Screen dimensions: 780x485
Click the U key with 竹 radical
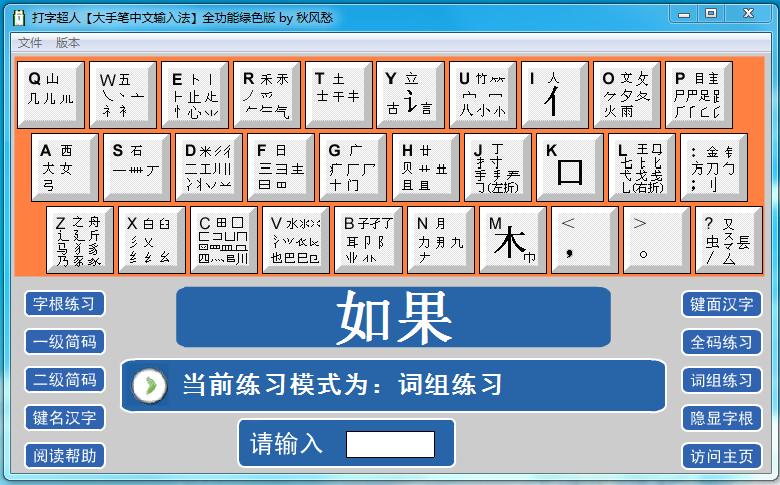coord(483,95)
